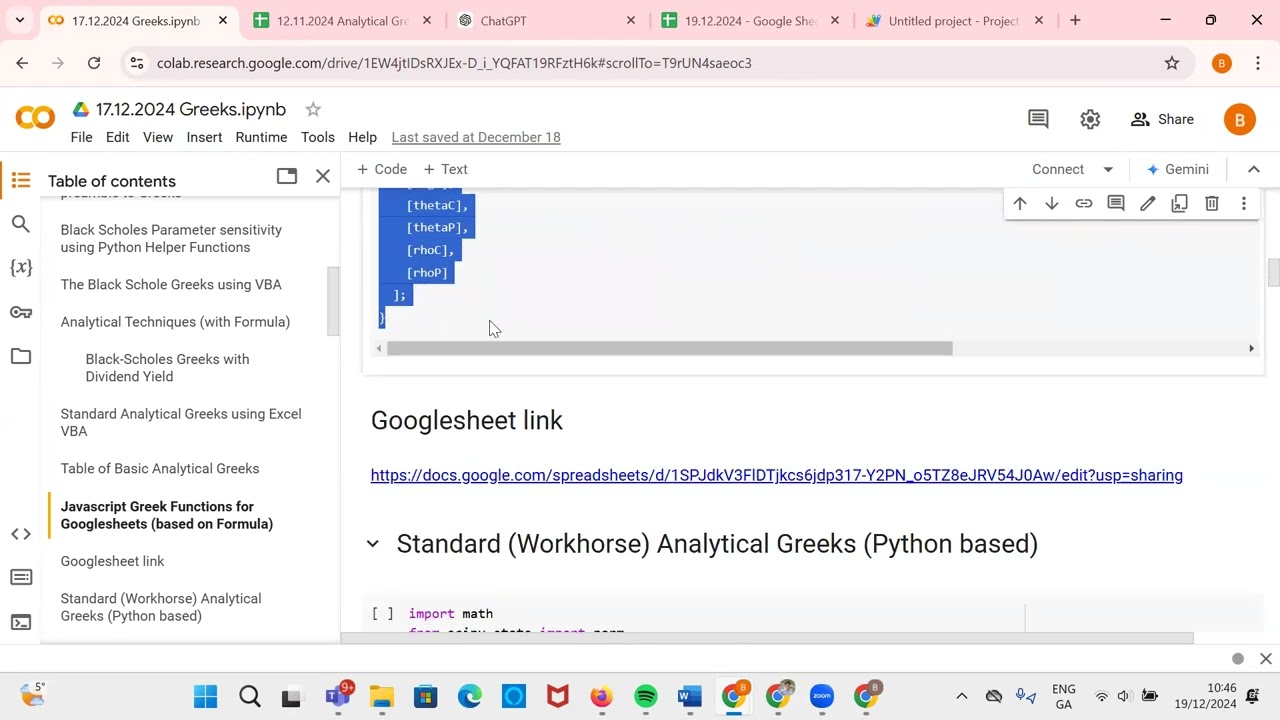1280x720 pixels.
Task: Go to The Black Schole Greeks using VBA
Action: pyautogui.click(x=171, y=285)
